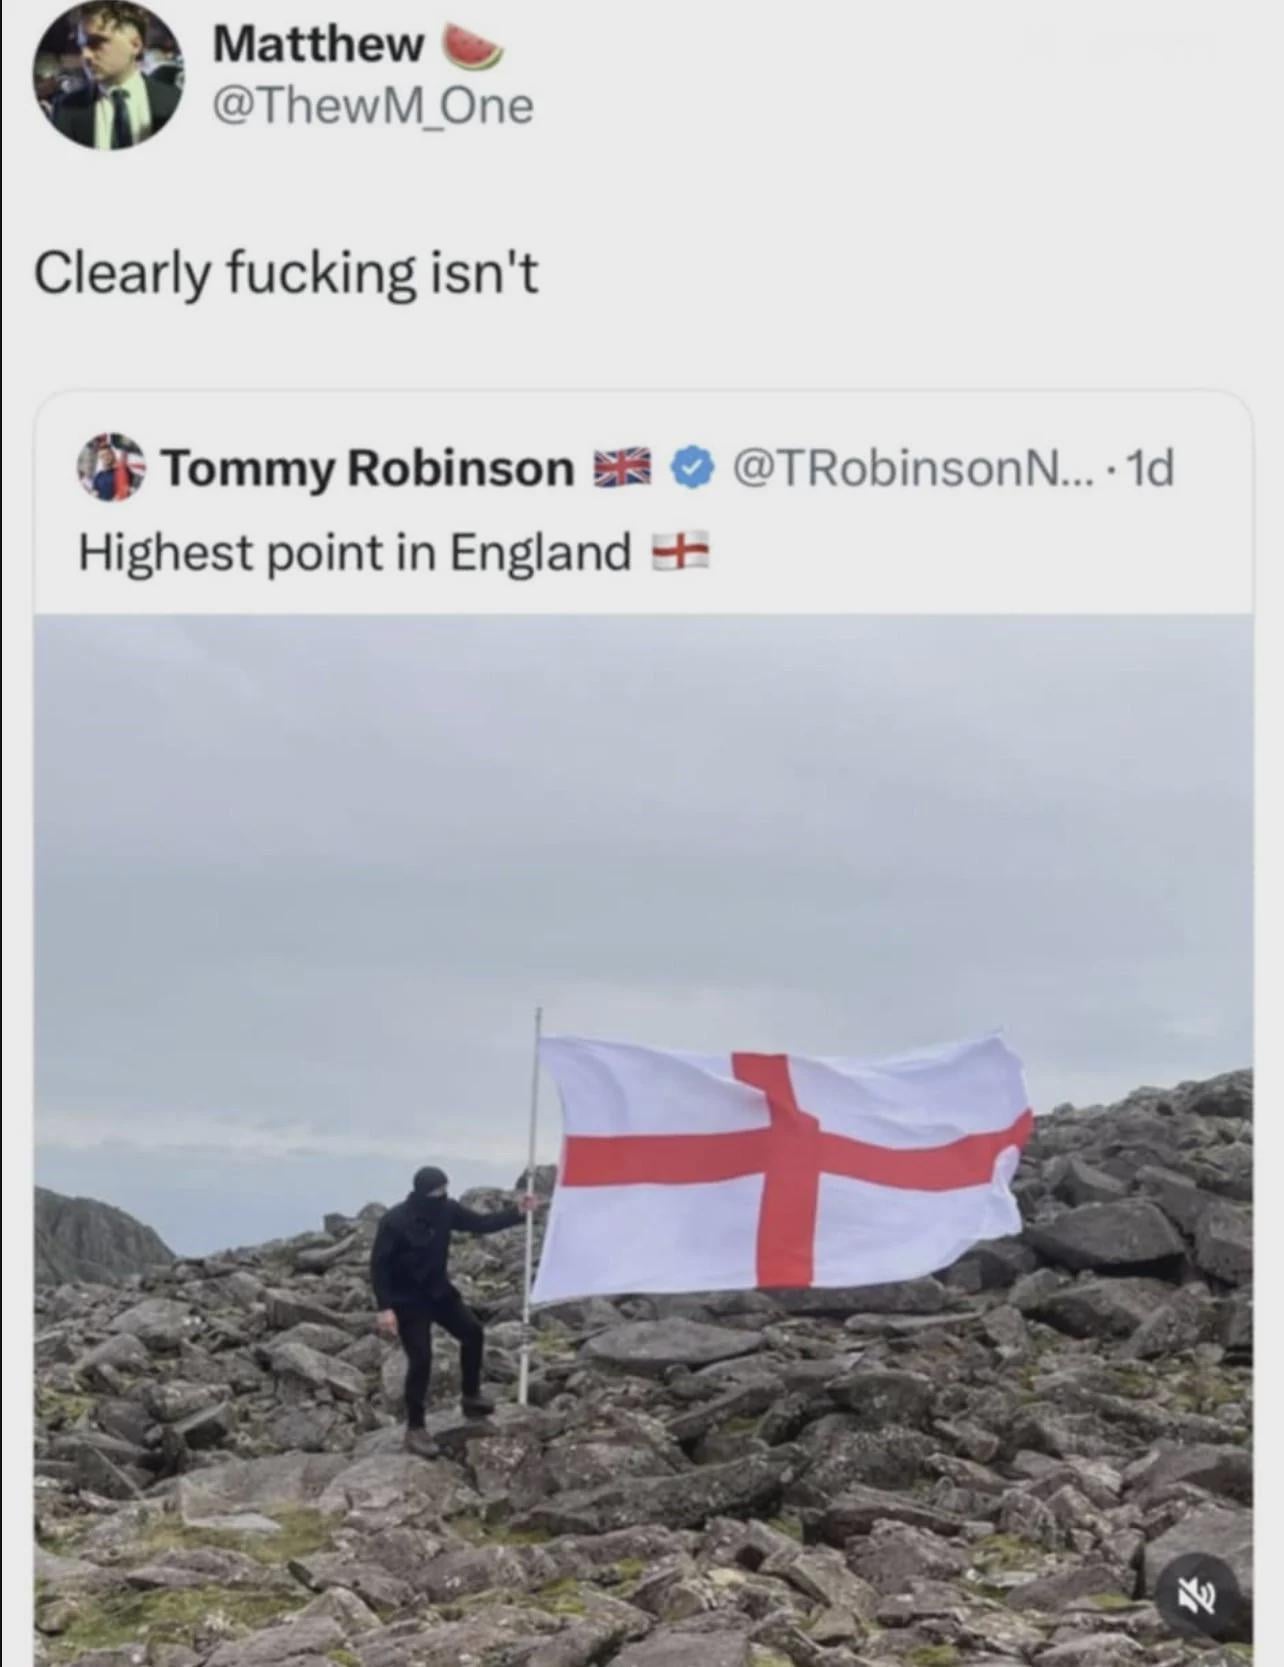Screen dimensions: 1284x1667
Task: Open the quoted tweet video of the flag
Action: [x=643, y=1140]
